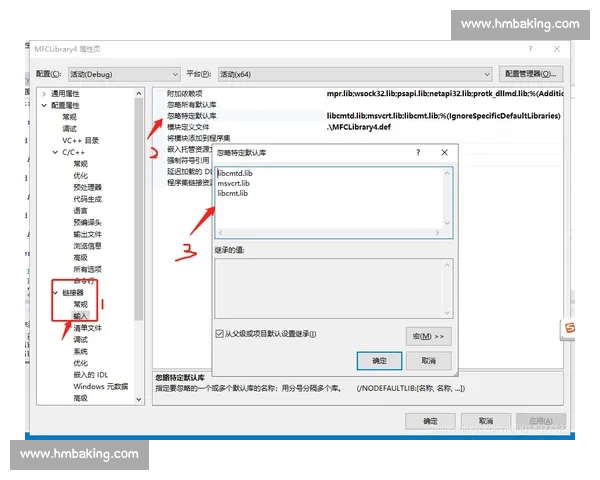Select 清单文件 in the tree
Image resolution: width=600 pixels, height=480 pixels.
(x=88, y=328)
